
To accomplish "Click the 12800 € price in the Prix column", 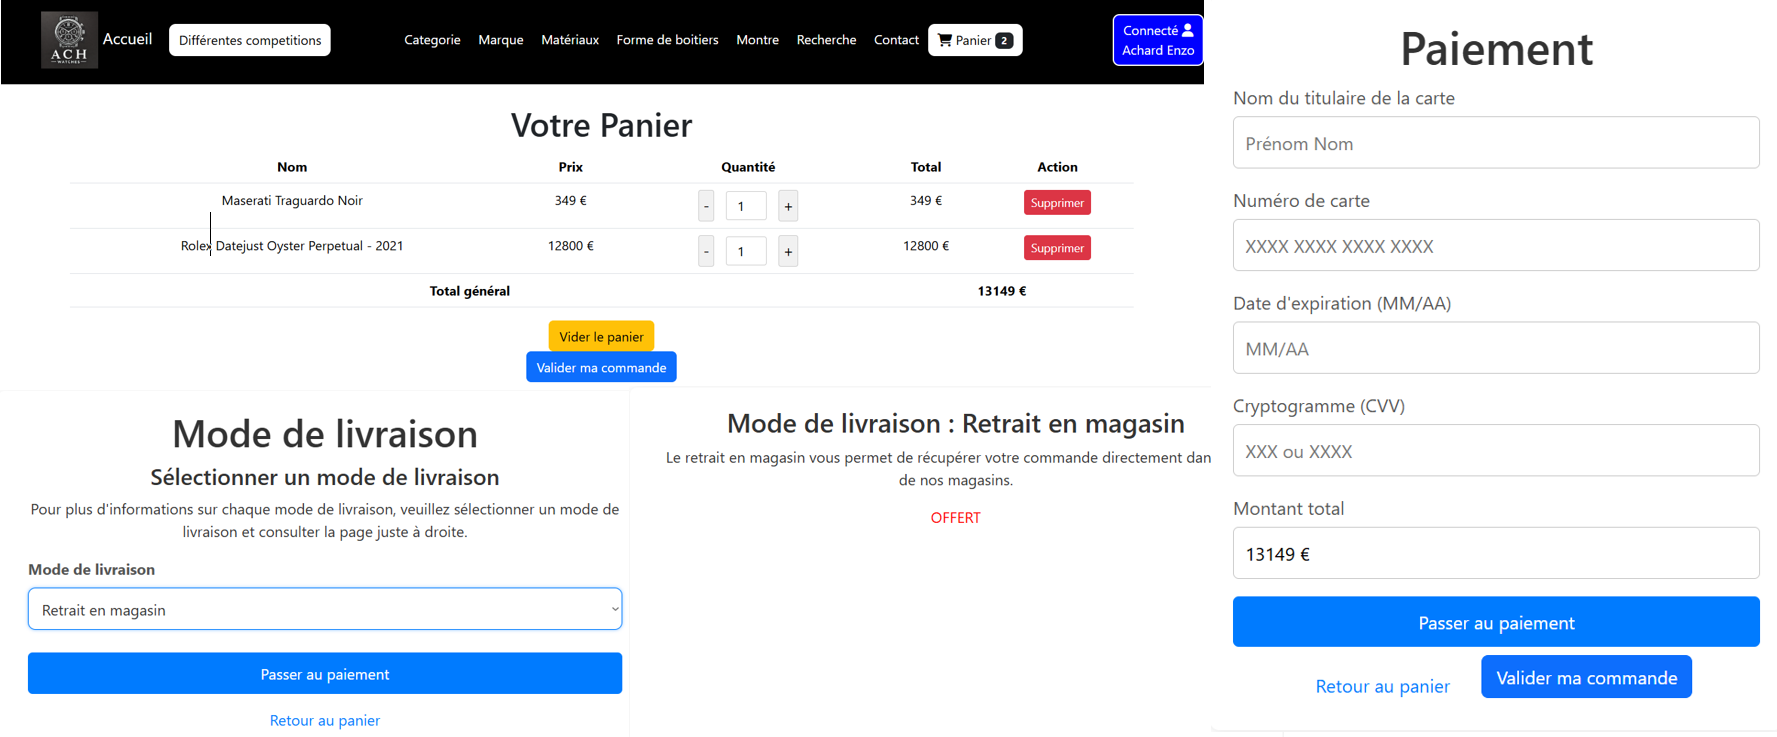I will coord(570,245).
